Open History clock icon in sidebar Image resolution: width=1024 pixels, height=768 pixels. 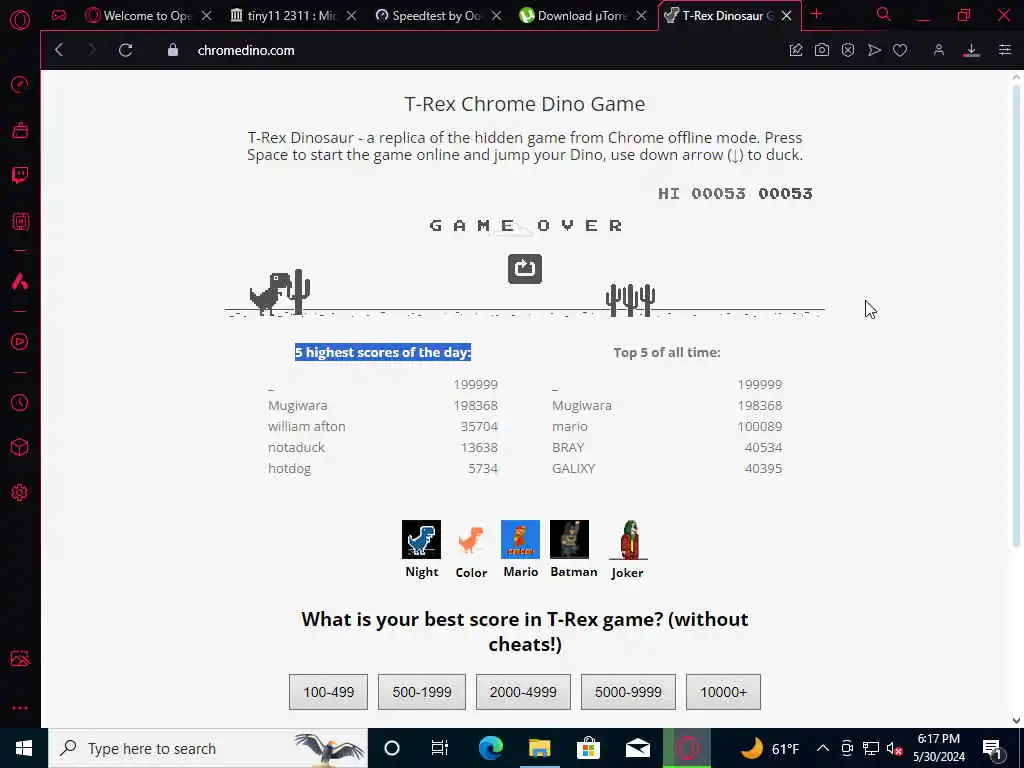click(x=20, y=402)
